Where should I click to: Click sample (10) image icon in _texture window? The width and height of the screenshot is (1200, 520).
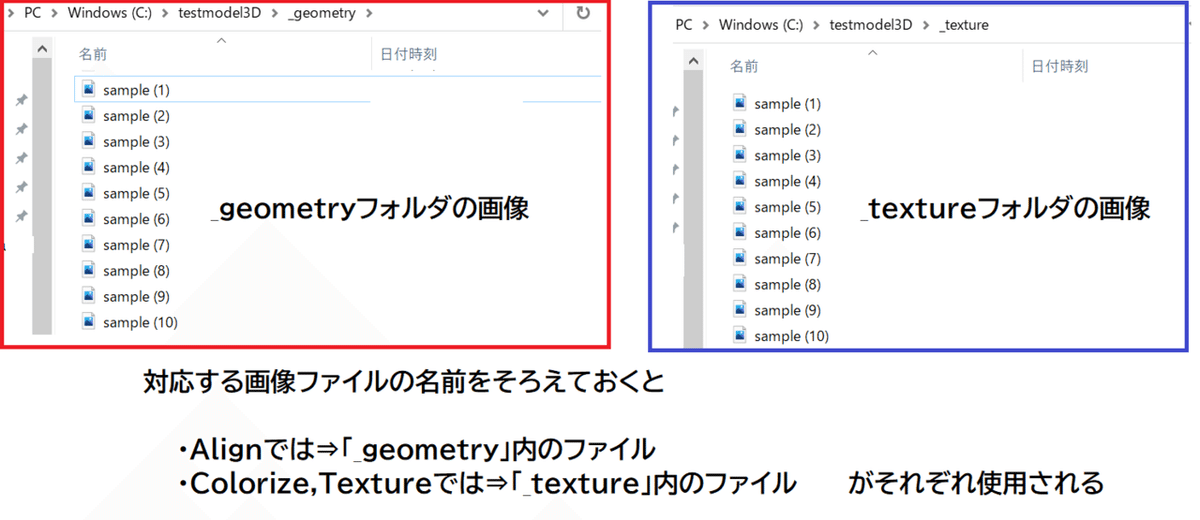pyautogui.click(x=740, y=335)
